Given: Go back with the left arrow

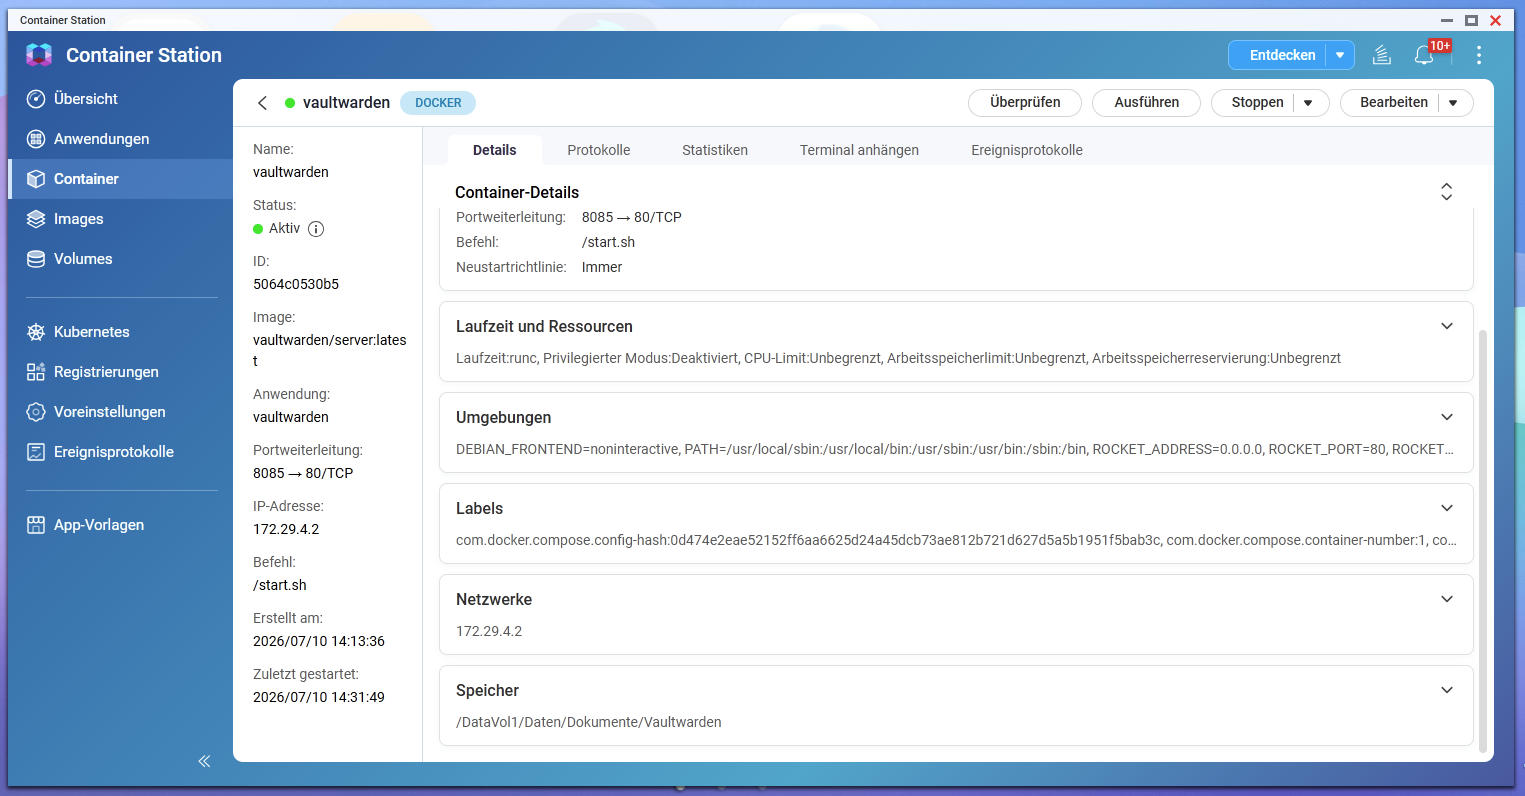Looking at the screenshot, I should click(x=262, y=103).
